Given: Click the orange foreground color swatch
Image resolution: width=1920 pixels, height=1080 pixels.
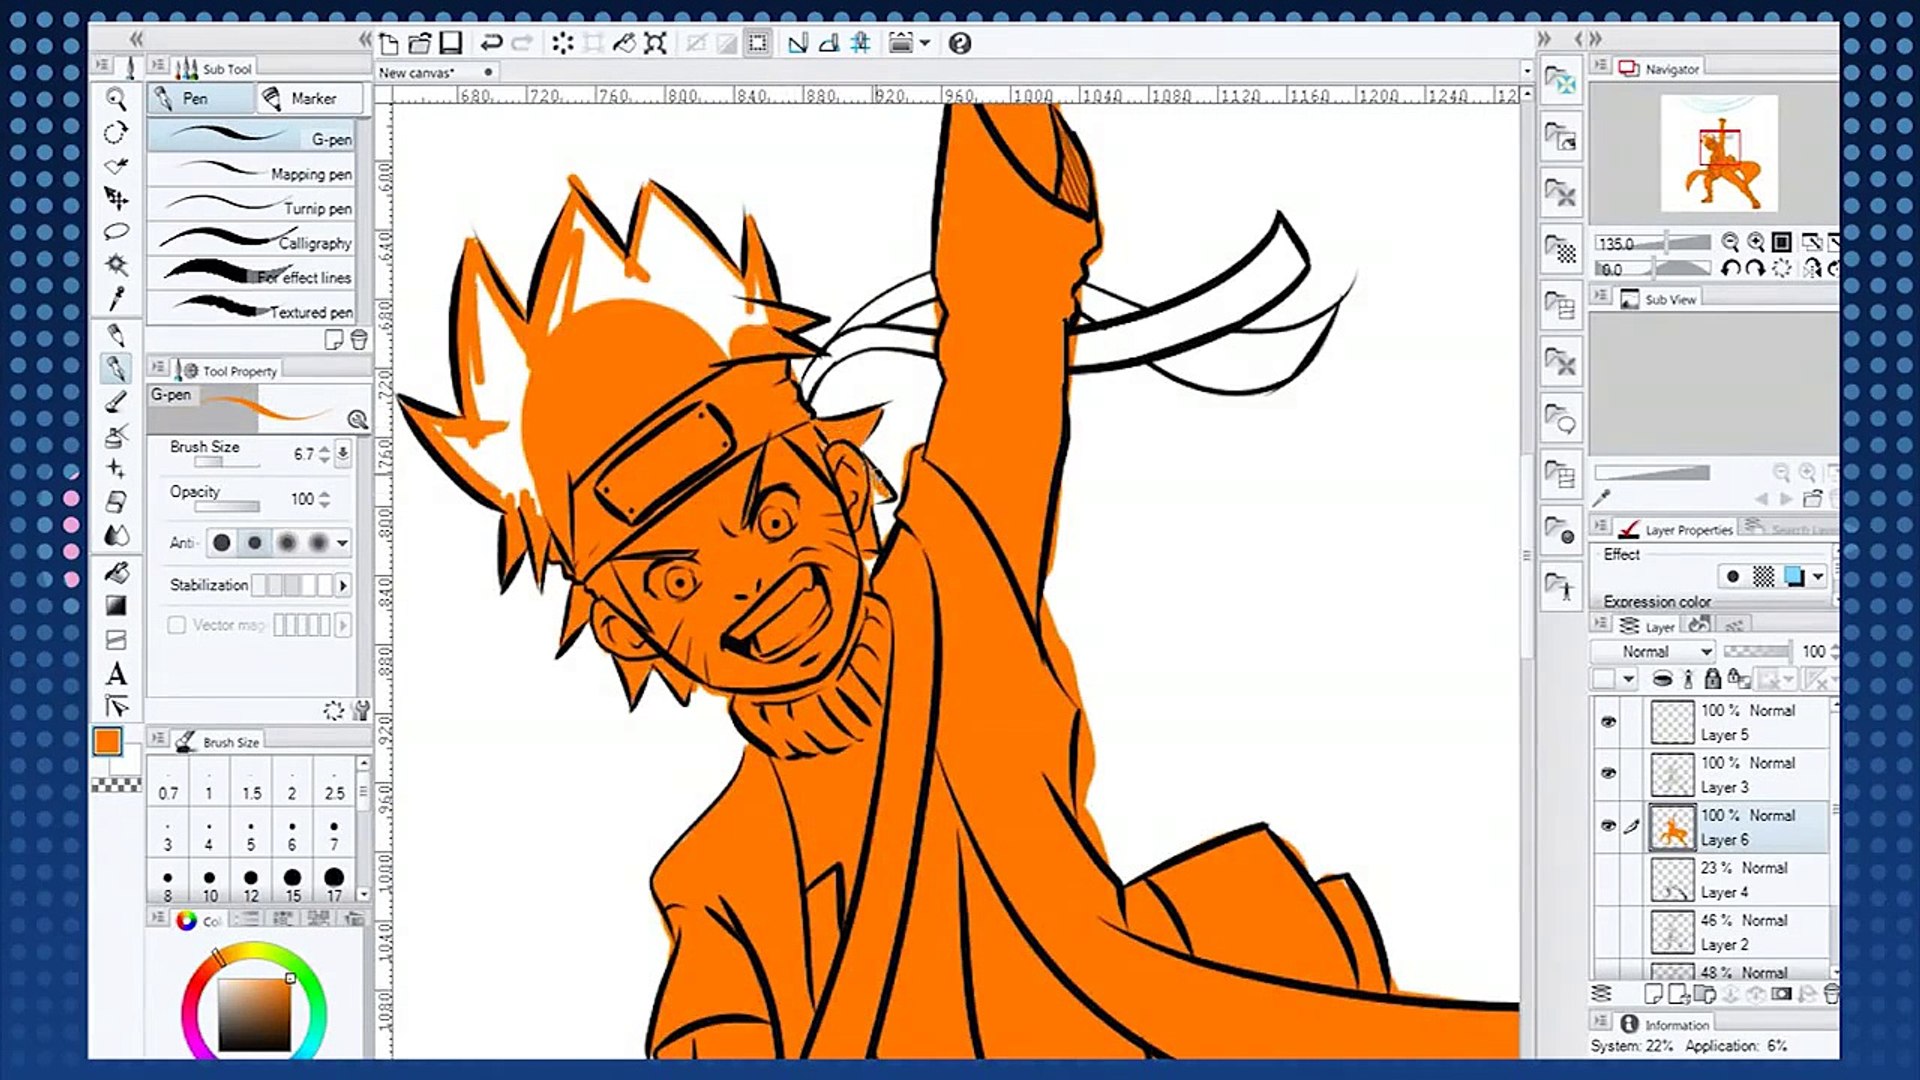Looking at the screenshot, I should pos(107,741).
